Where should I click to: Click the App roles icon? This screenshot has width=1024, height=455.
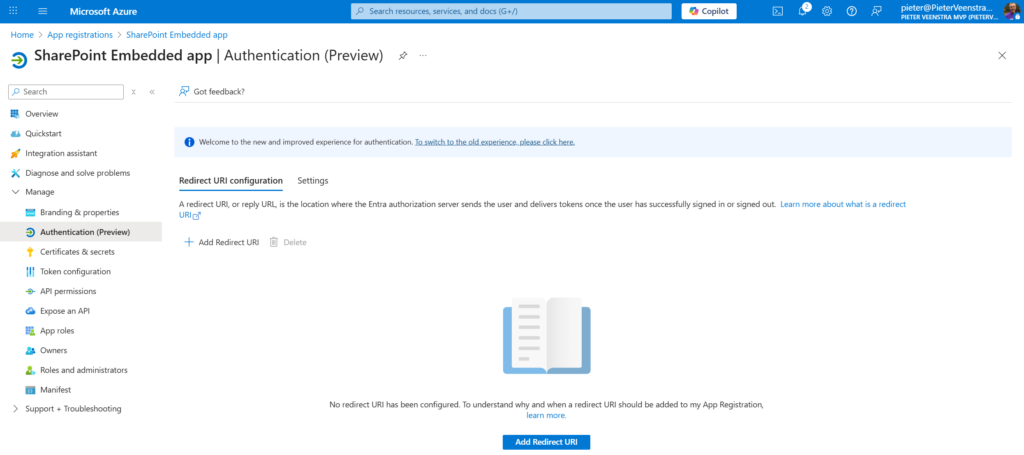point(30,331)
